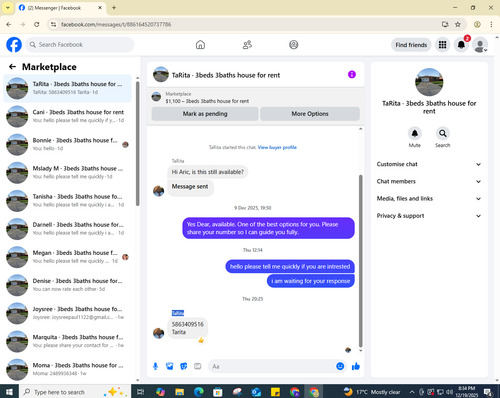
Task: Click the conversation list scrollbar
Action: coord(137,145)
